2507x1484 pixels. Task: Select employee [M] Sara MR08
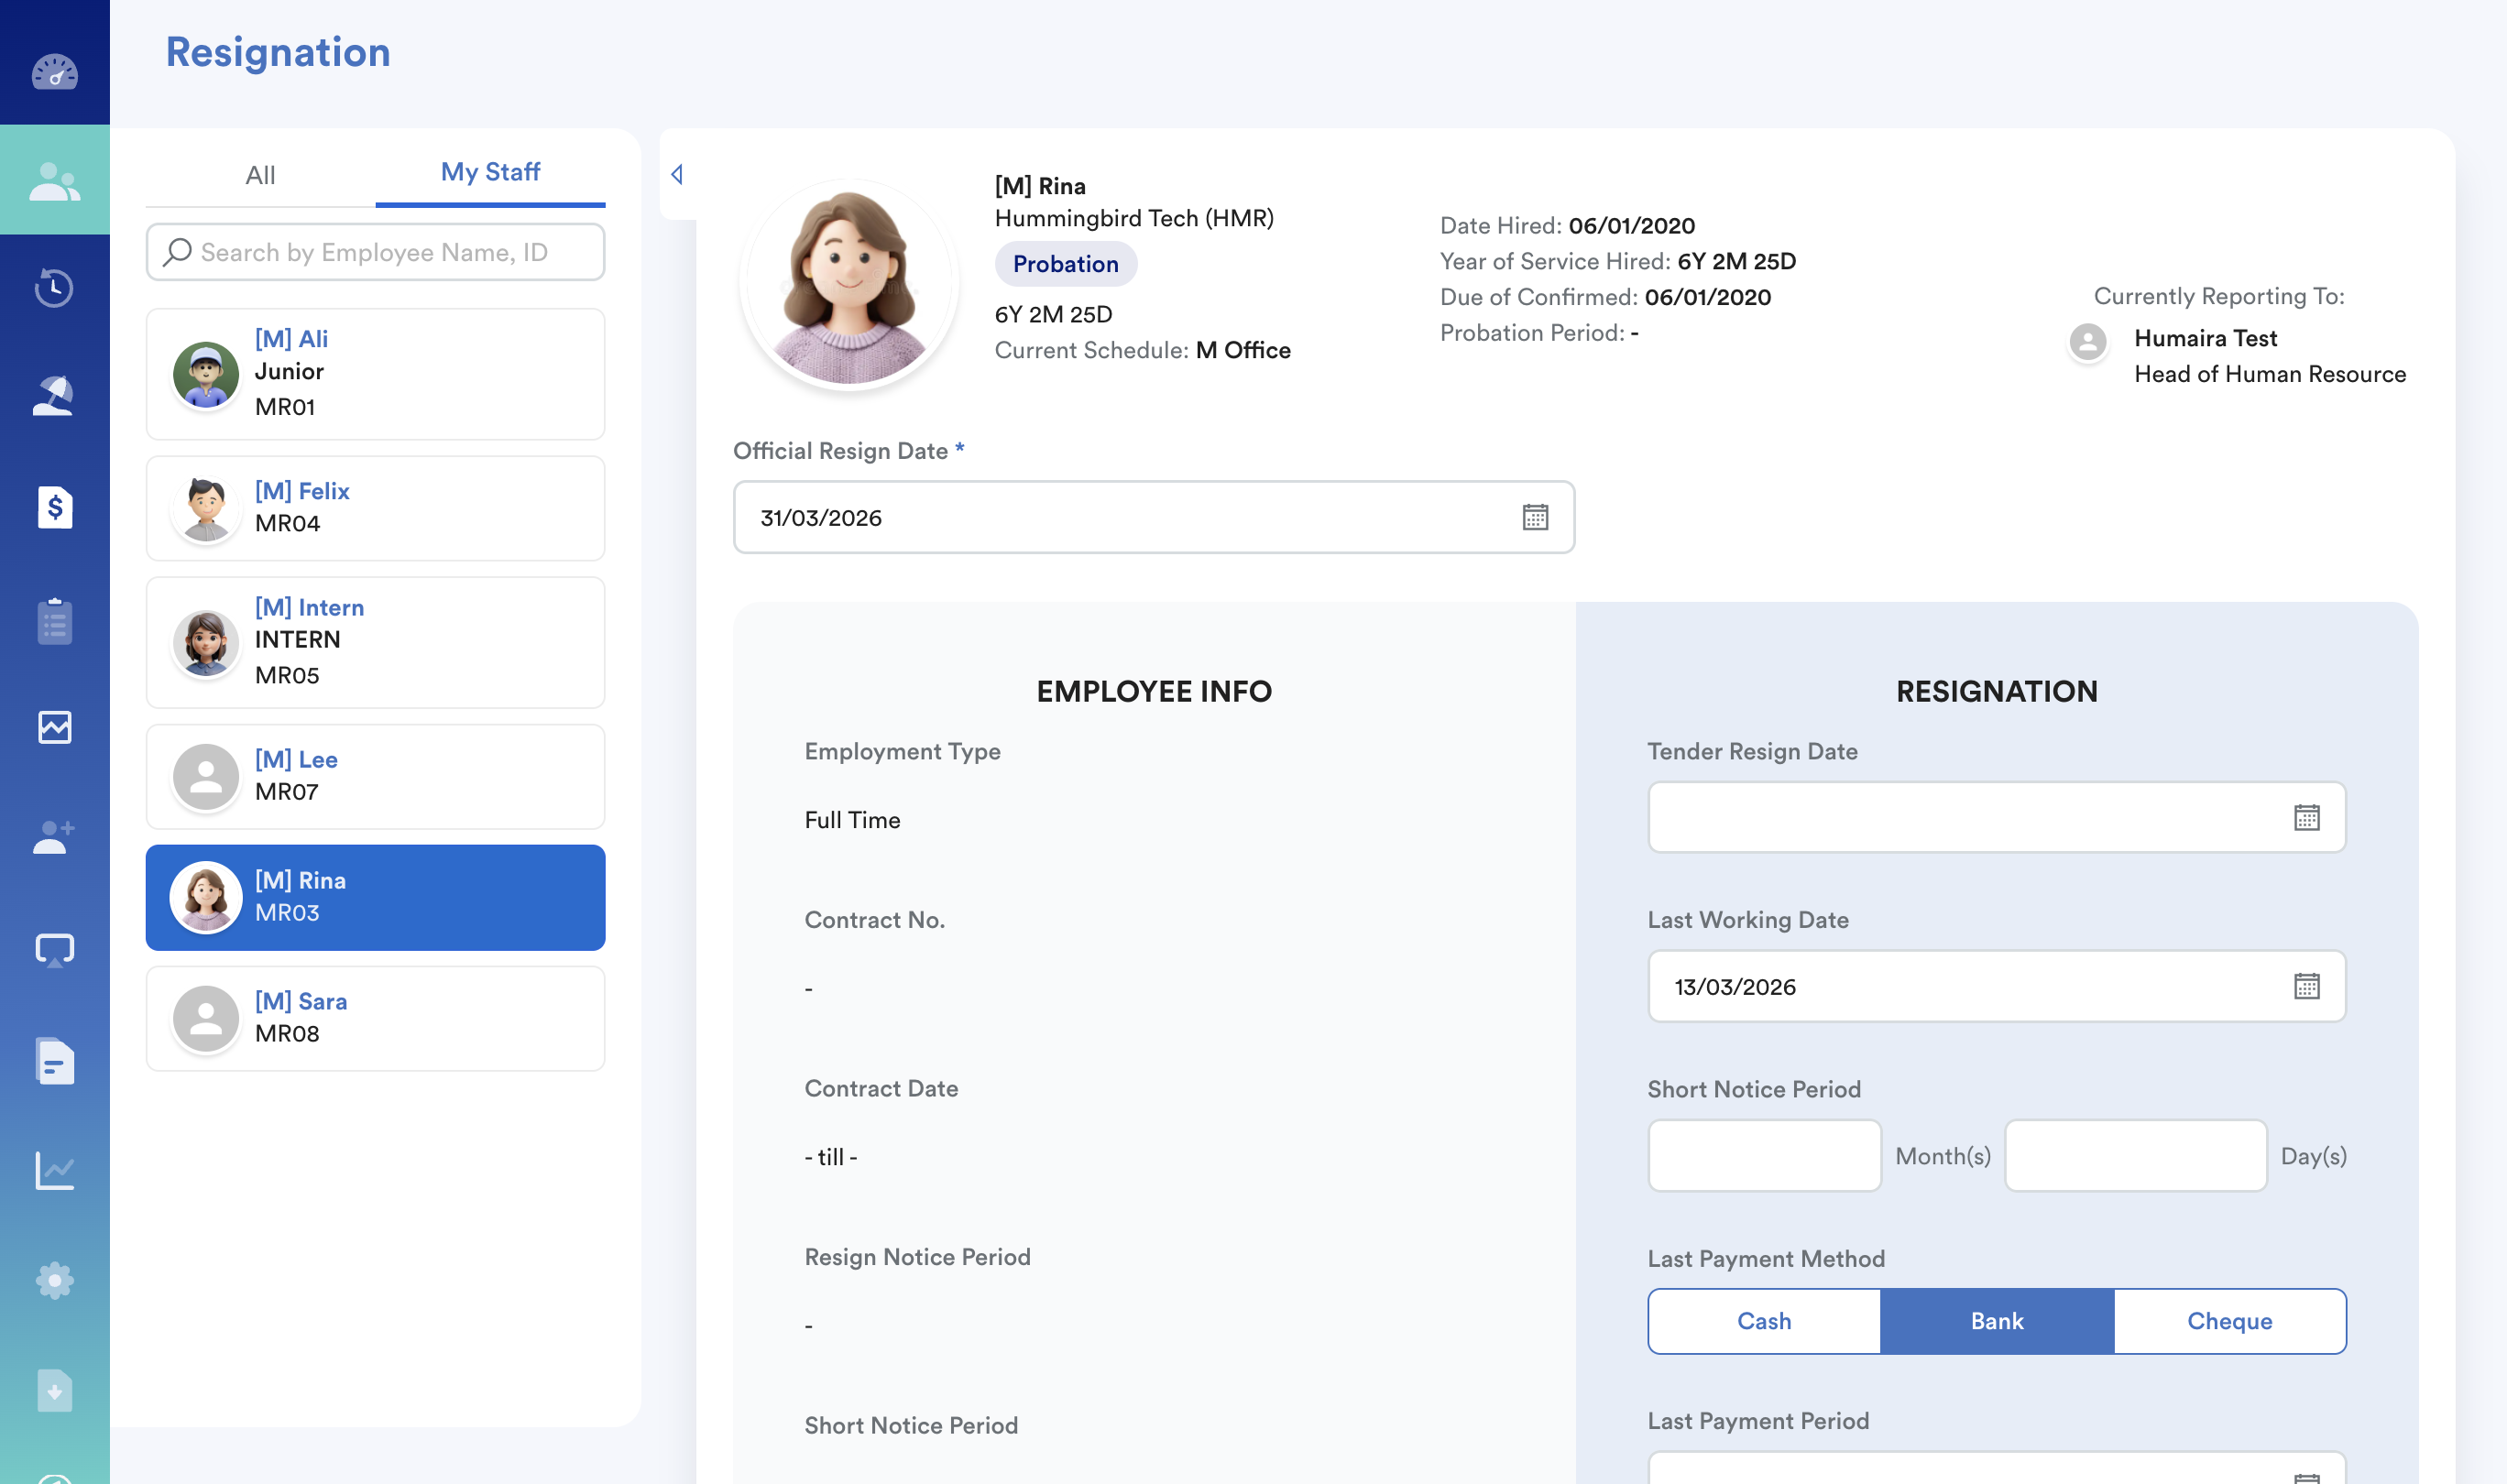pos(375,1018)
